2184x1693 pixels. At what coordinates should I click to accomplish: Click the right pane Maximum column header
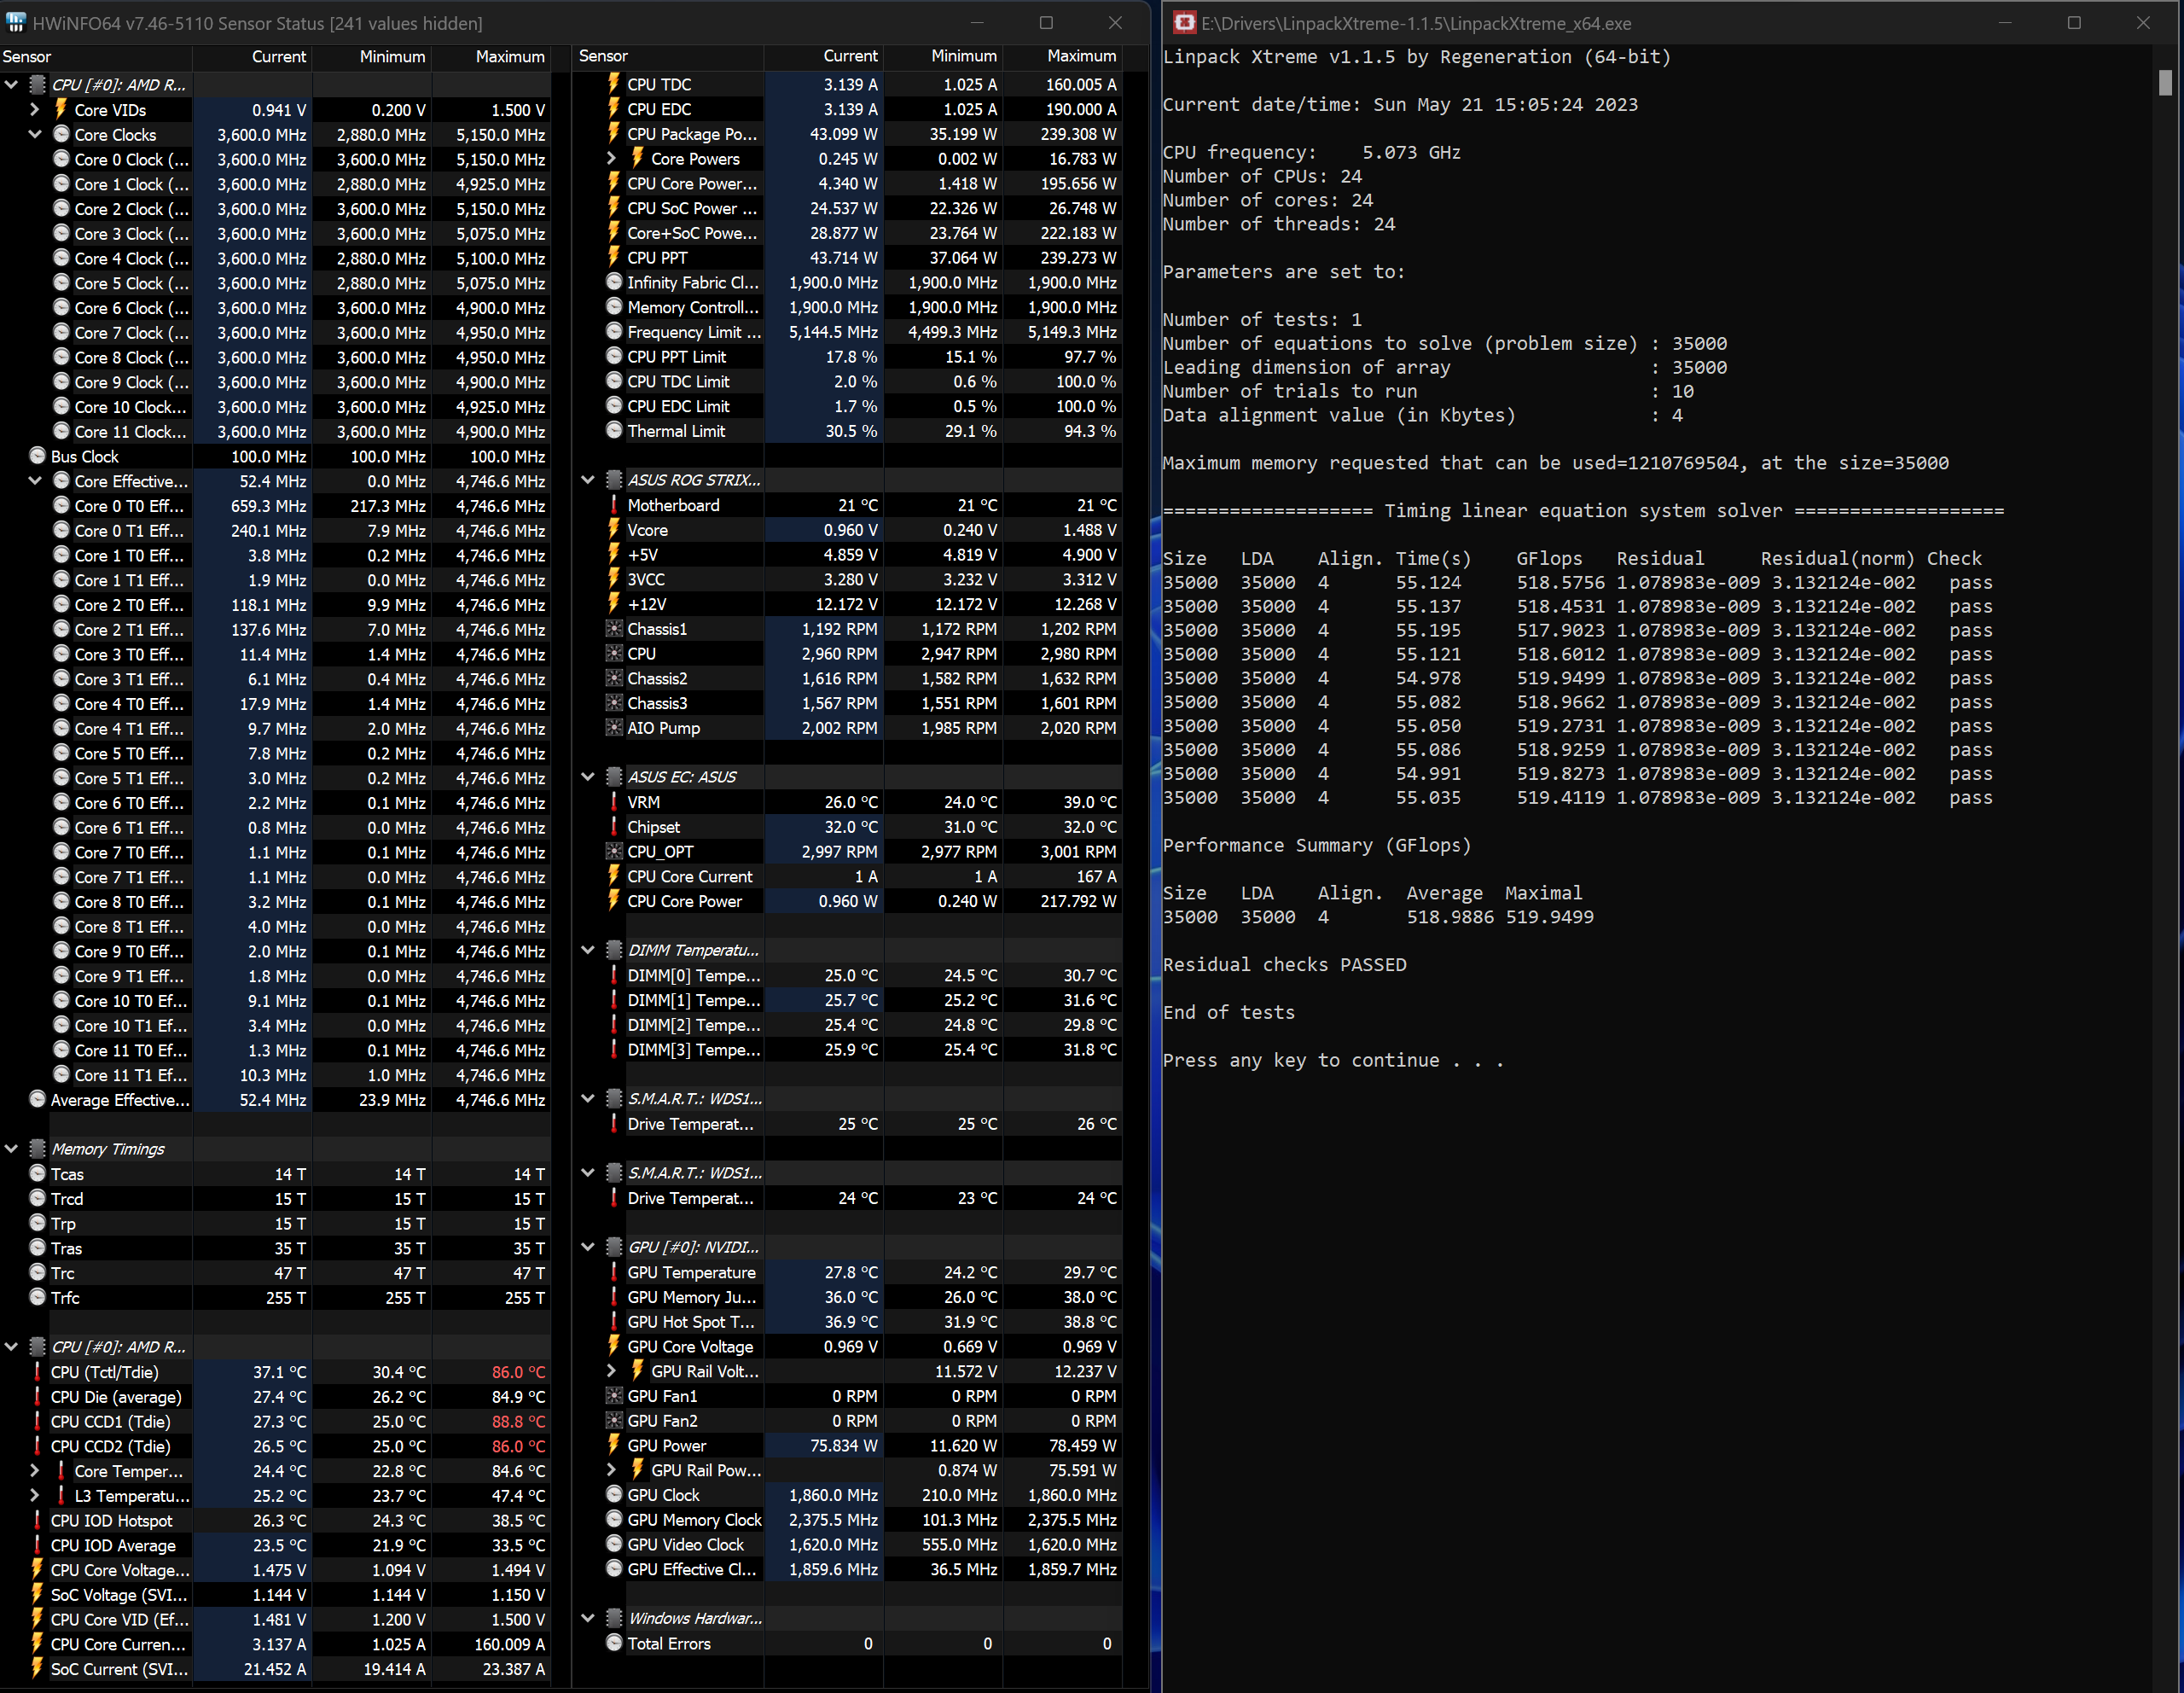point(1063,57)
